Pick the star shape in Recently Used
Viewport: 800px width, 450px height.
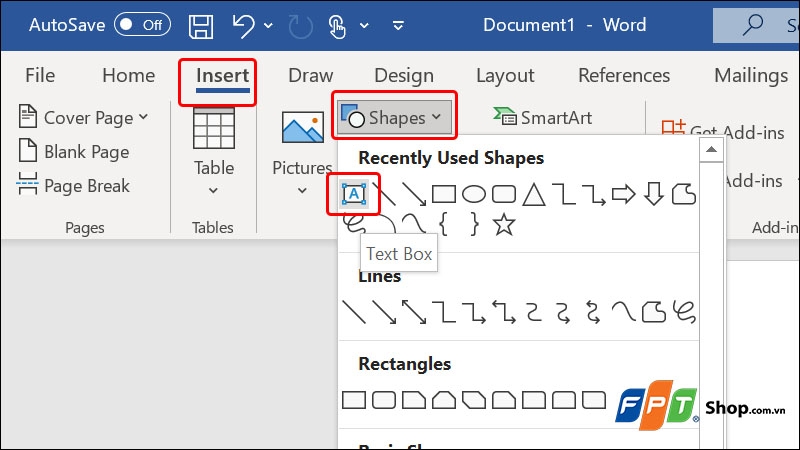(x=503, y=225)
